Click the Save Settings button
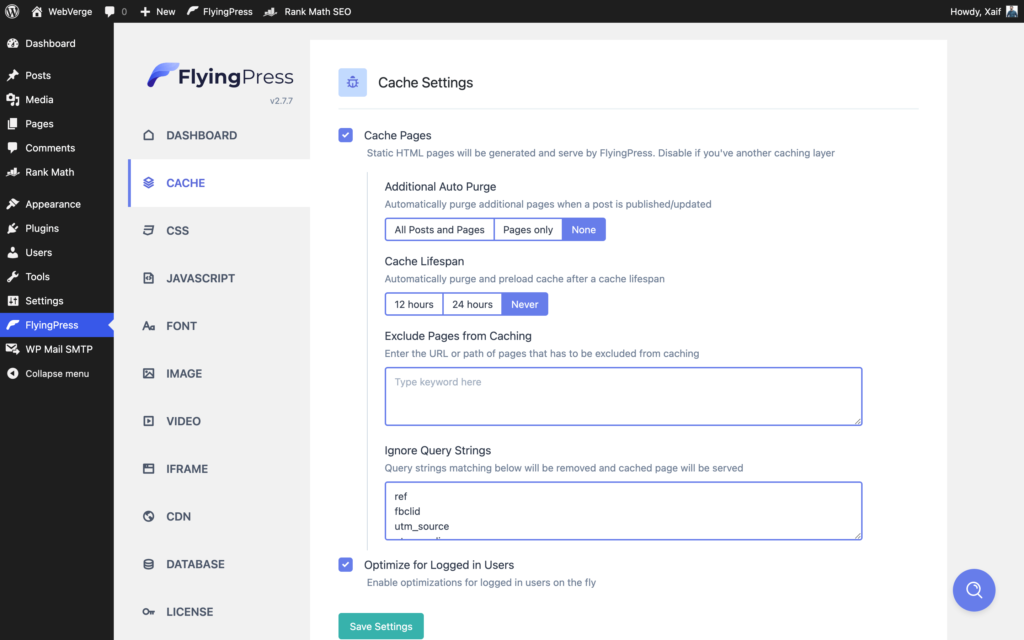The image size is (1024, 640). [x=381, y=625]
